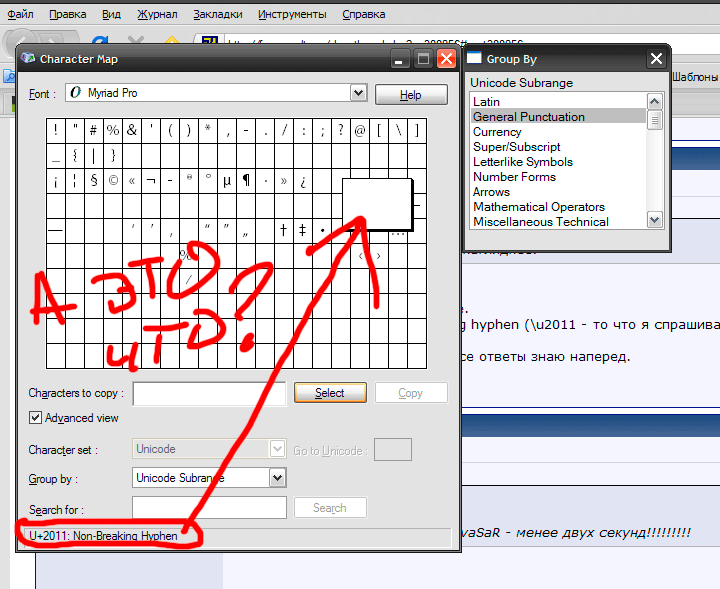Pick the backslash \ character cell
Image resolution: width=720 pixels, height=589 pixels.
[x=398, y=130]
